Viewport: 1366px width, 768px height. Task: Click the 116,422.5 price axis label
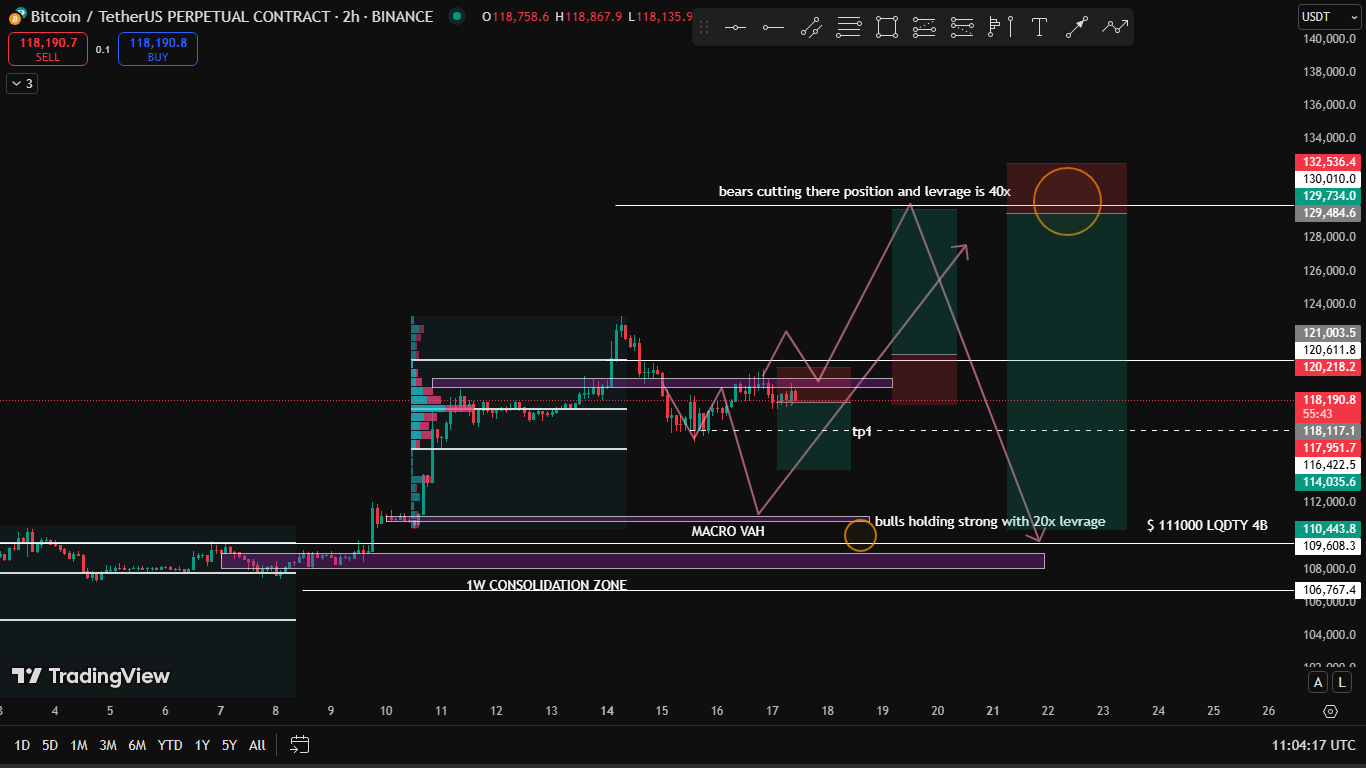pyautogui.click(x=1327, y=465)
